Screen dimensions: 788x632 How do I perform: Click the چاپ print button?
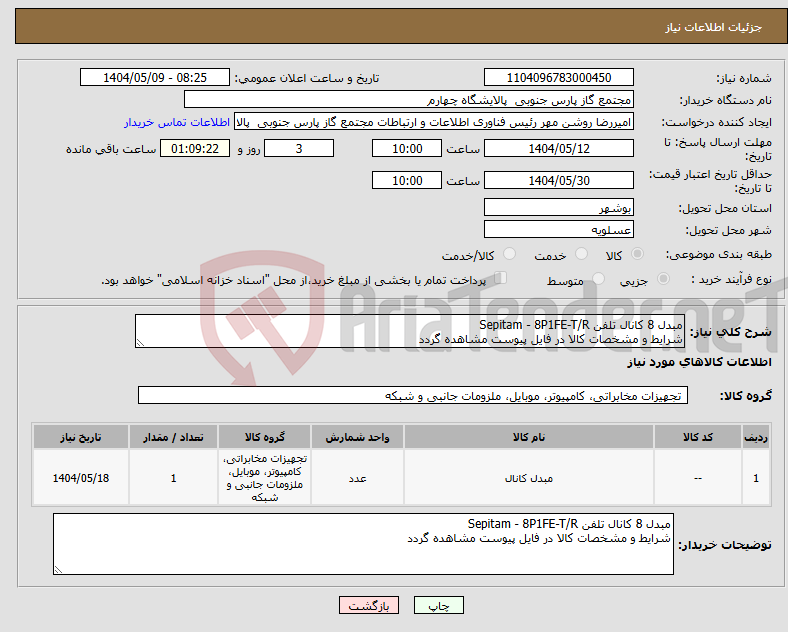[439, 605]
